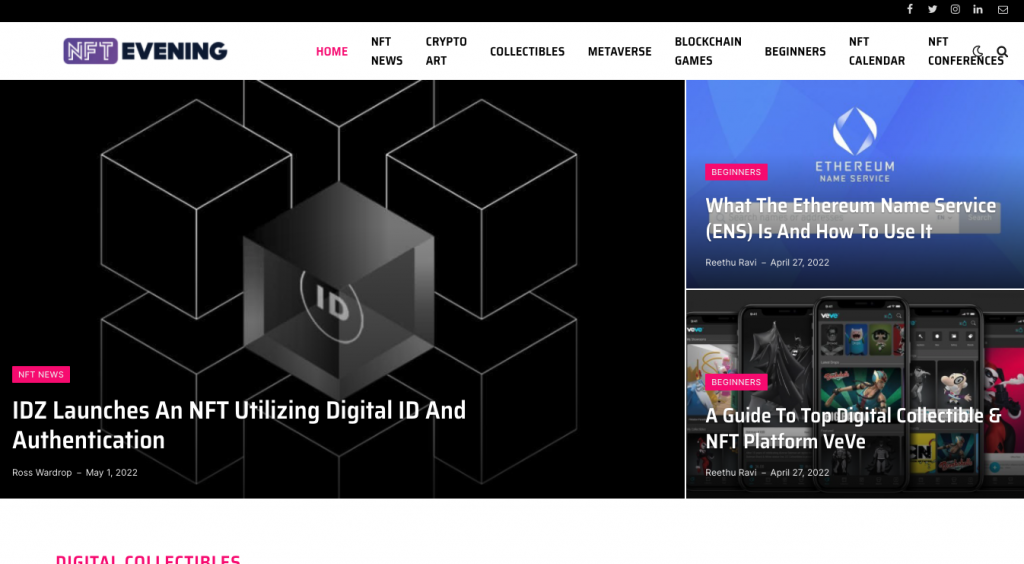Select the Collectibles menu item

coord(527,51)
